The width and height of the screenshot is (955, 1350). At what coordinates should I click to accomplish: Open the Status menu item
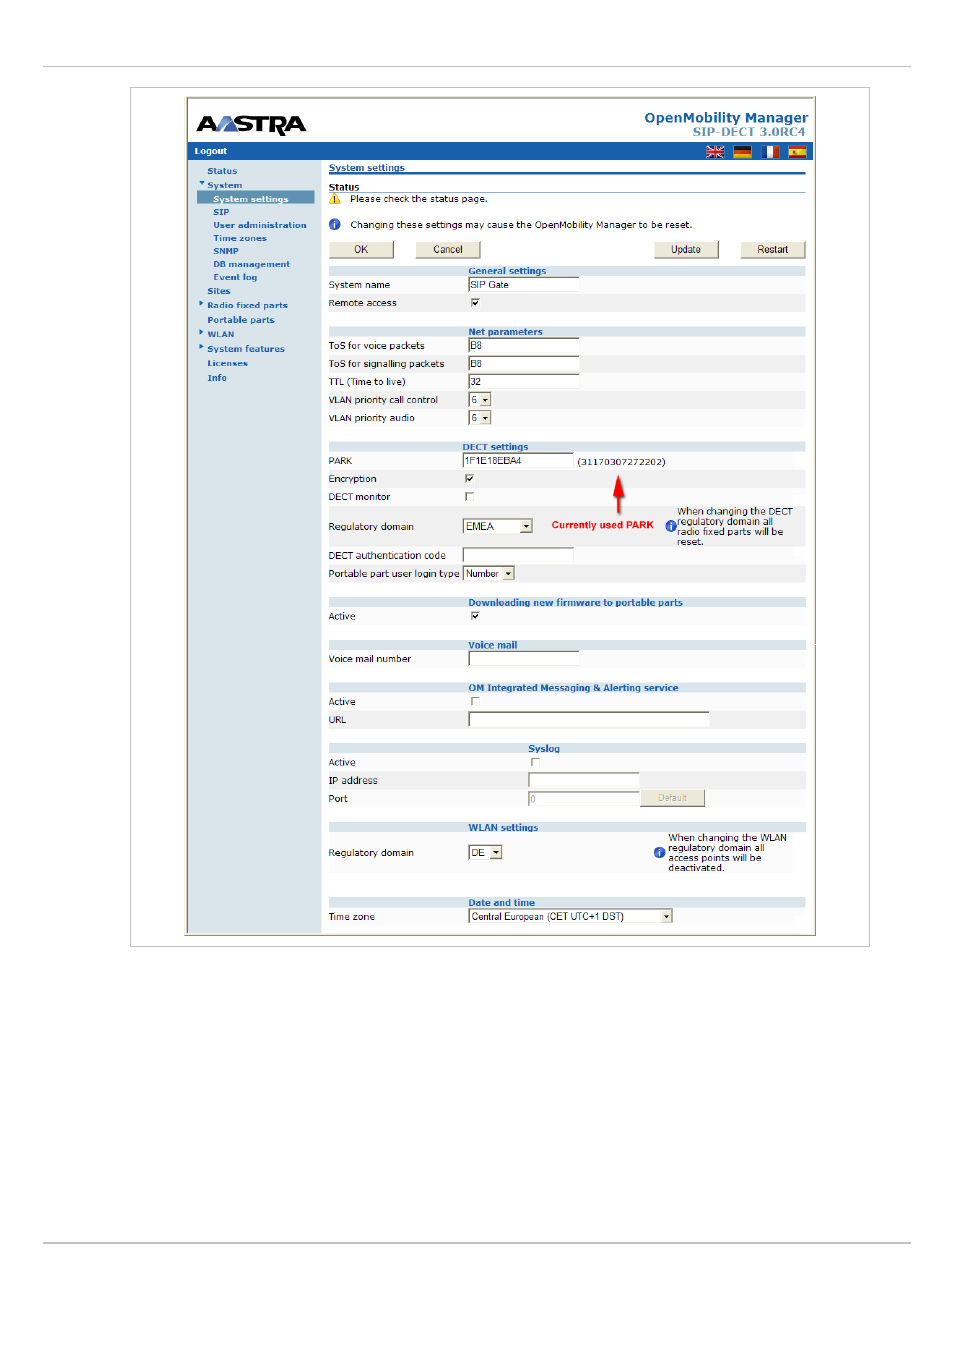[x=222, y=171]
